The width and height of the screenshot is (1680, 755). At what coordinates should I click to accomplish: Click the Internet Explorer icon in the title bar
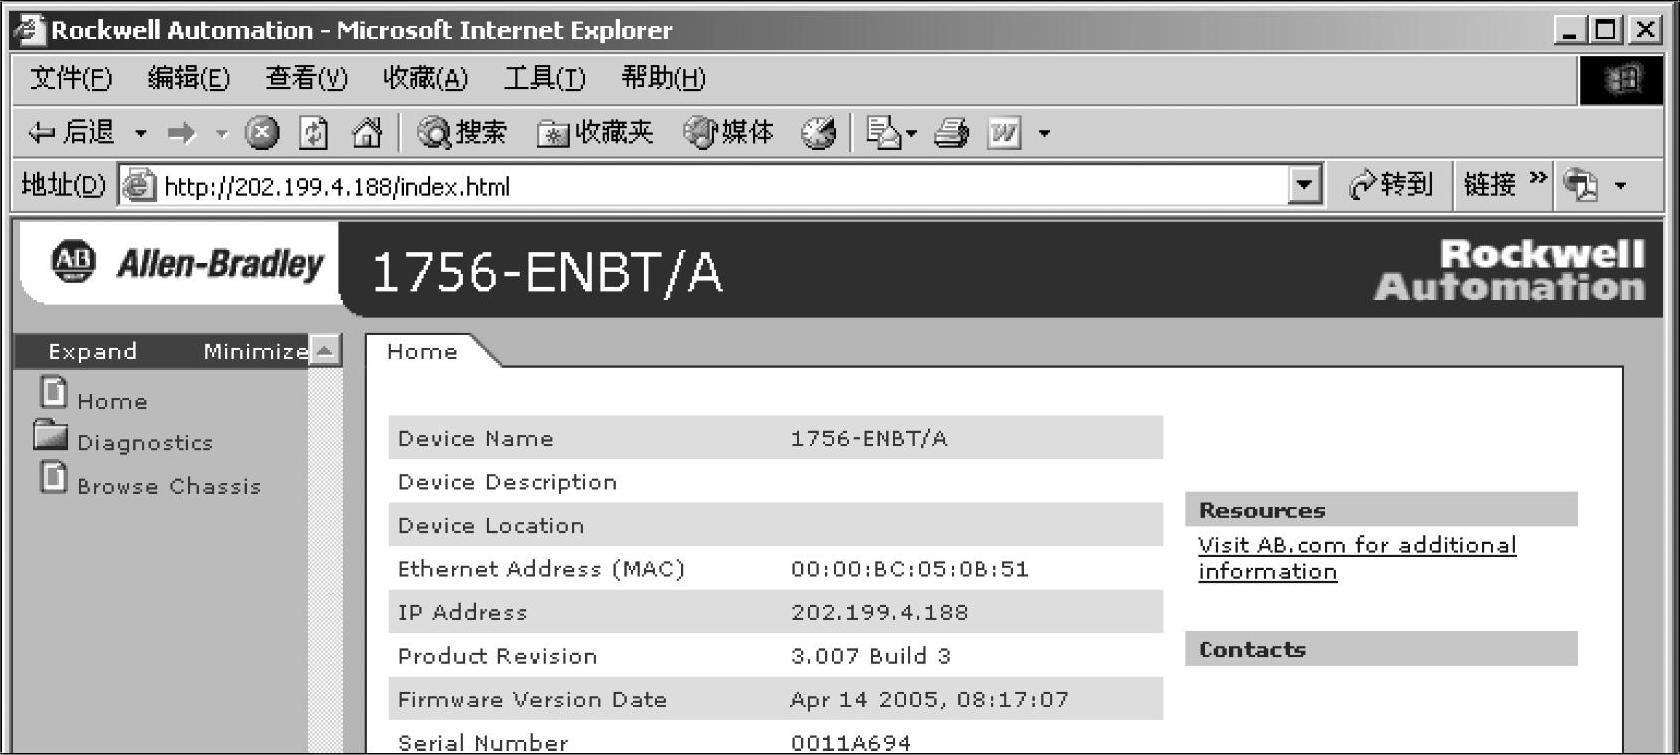(x=29, y=30)
